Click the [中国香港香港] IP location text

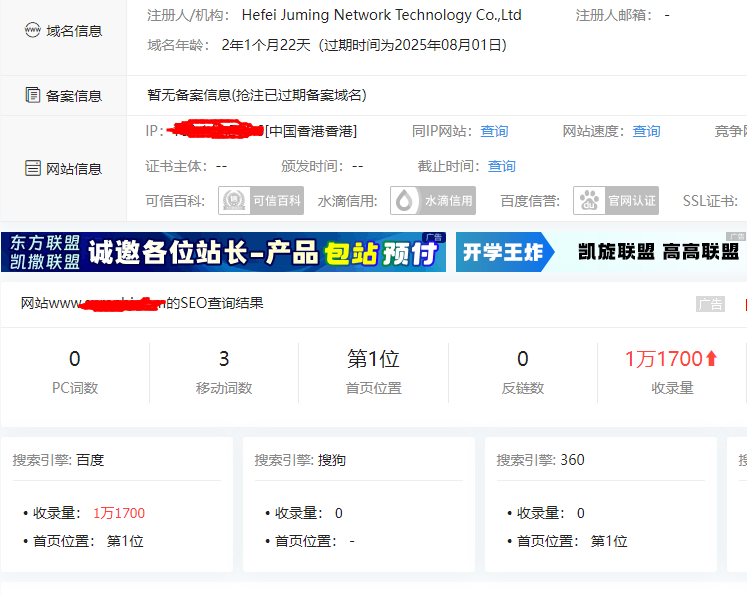(311, 131)
